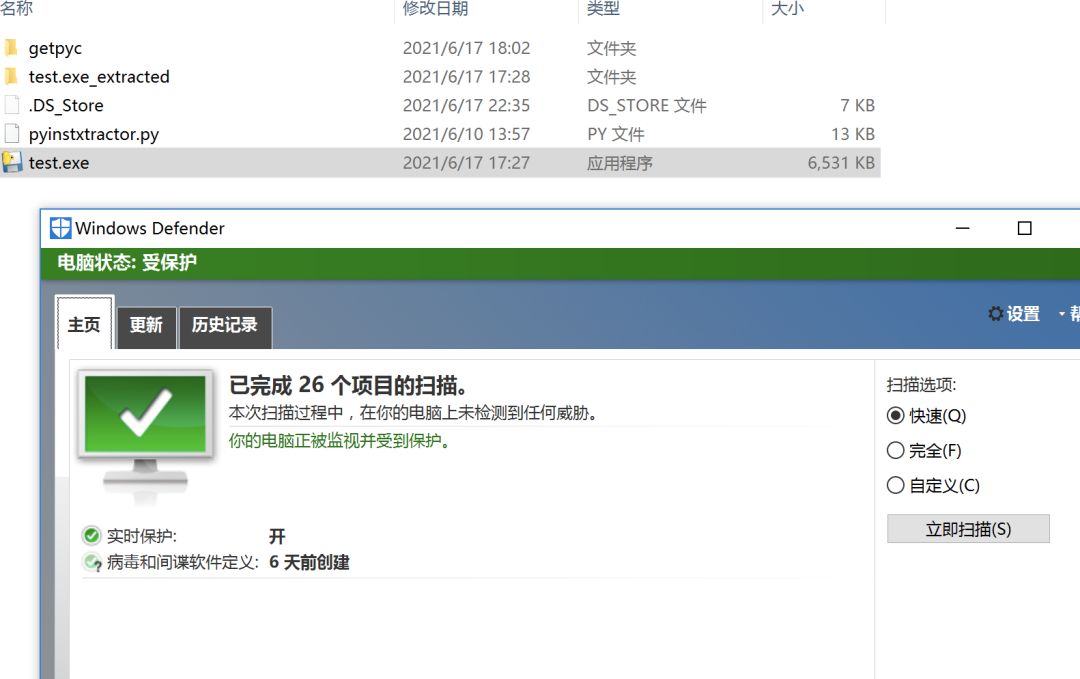Select the 完全(F) full scan option
The height and width of the screenshot is (679, 1080).
click(x=895, y=450)
